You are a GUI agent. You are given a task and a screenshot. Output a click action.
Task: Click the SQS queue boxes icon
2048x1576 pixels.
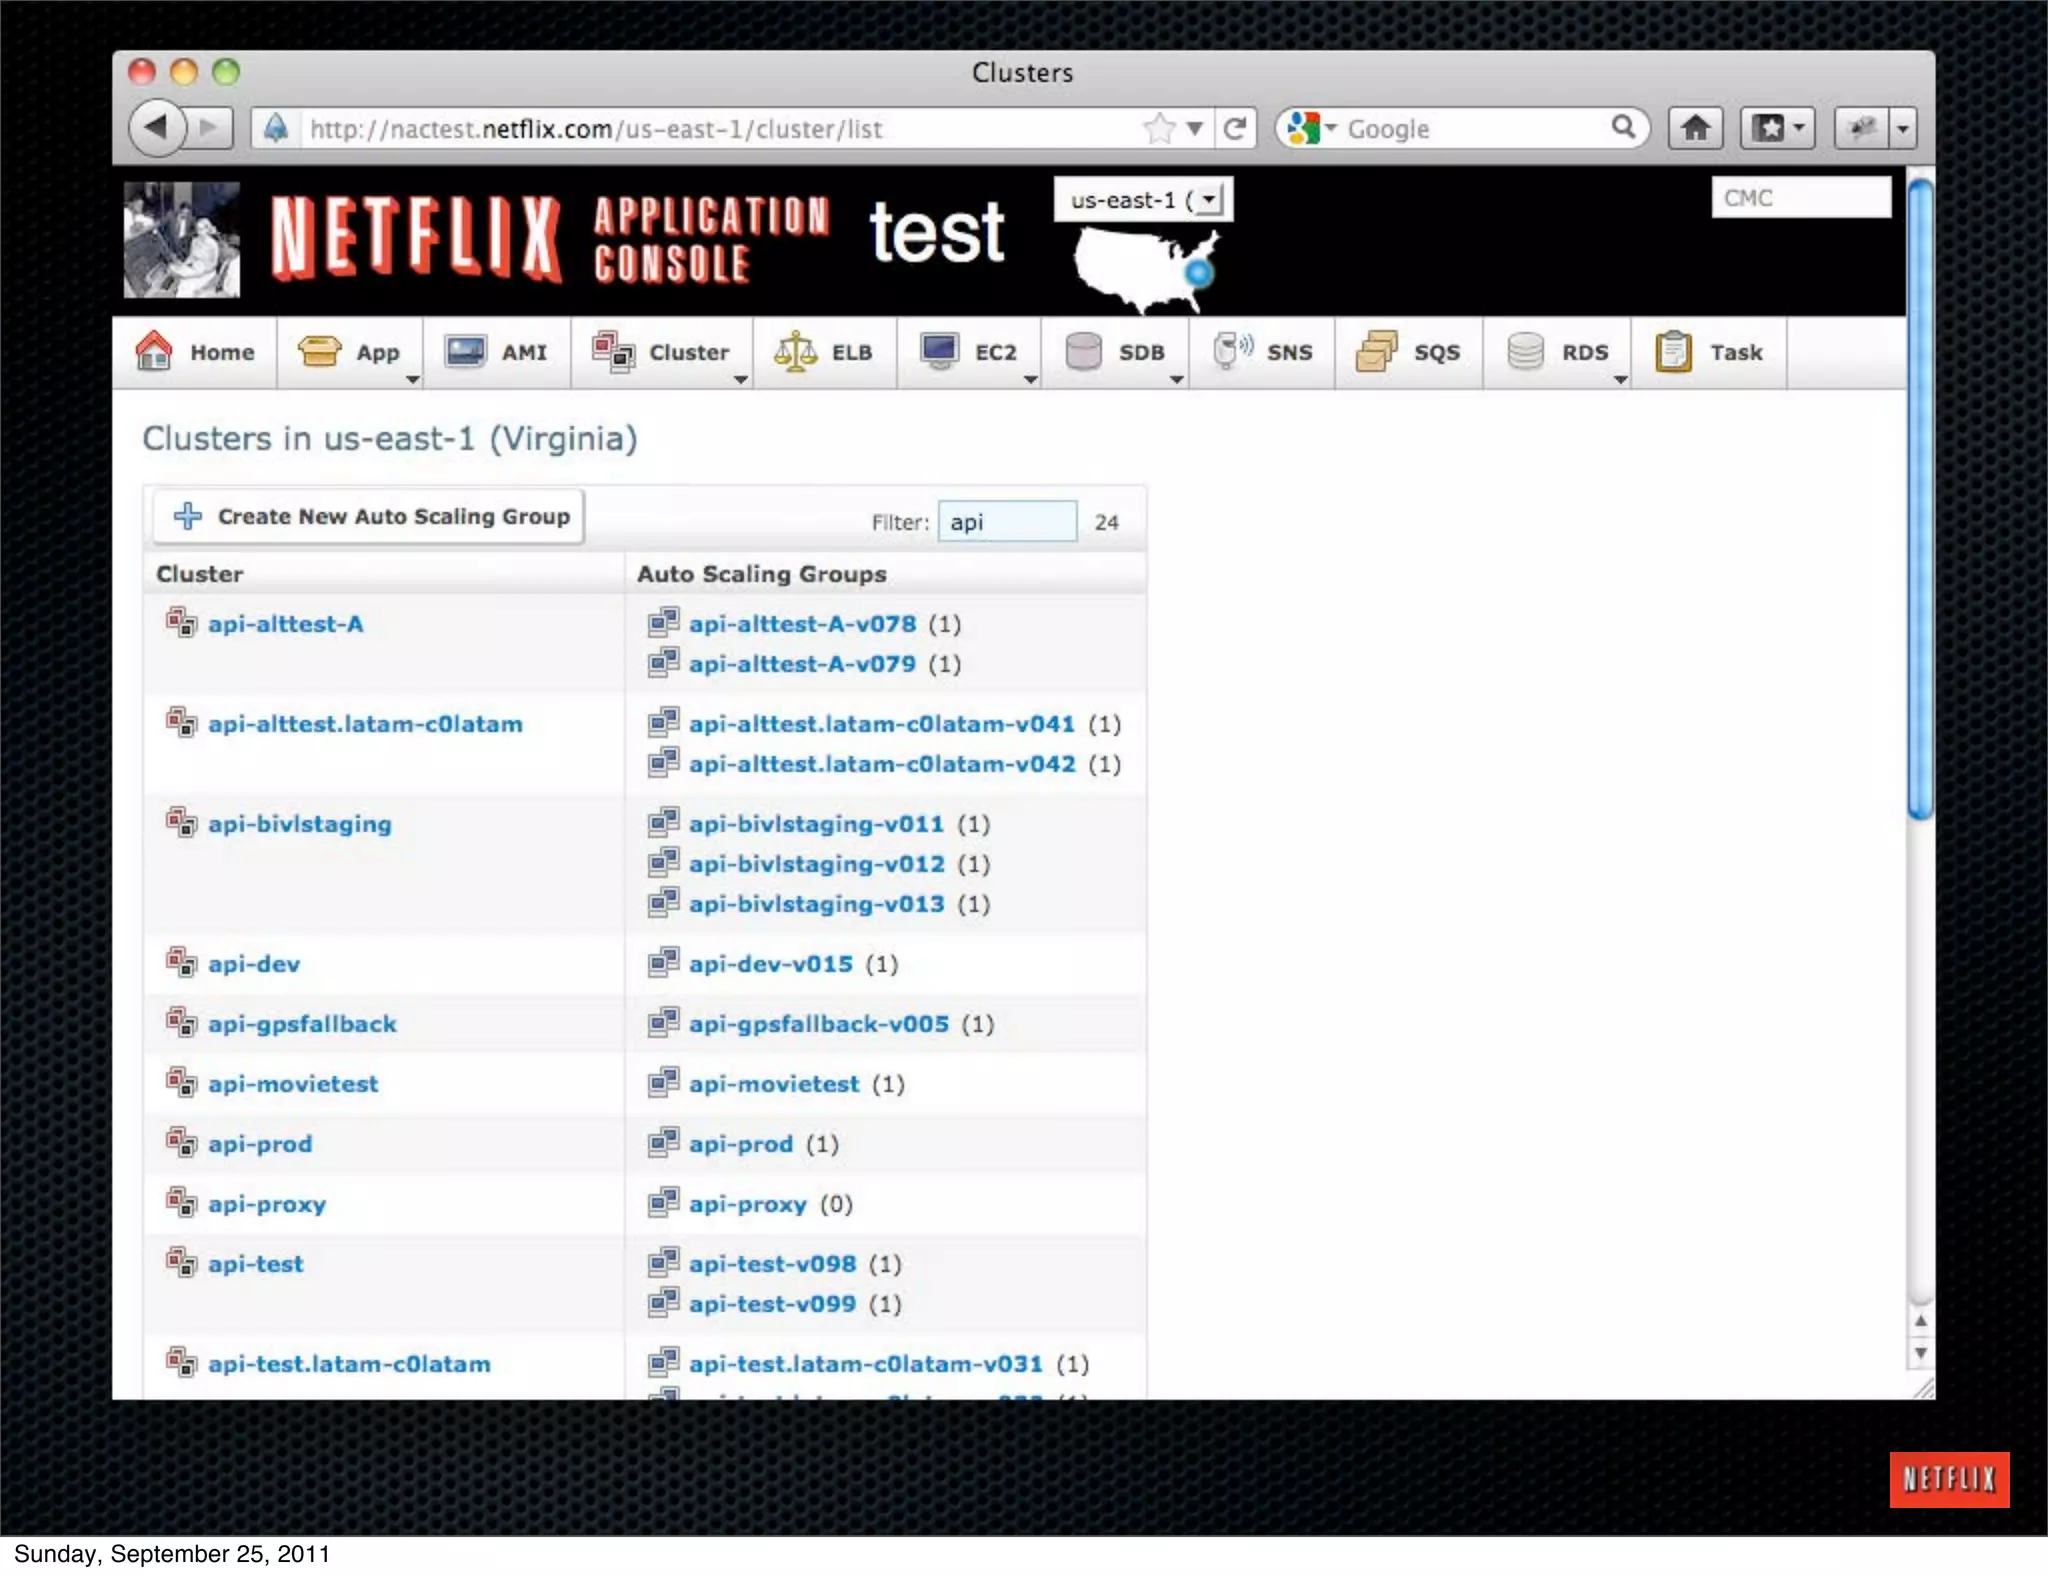(1377, 351)
